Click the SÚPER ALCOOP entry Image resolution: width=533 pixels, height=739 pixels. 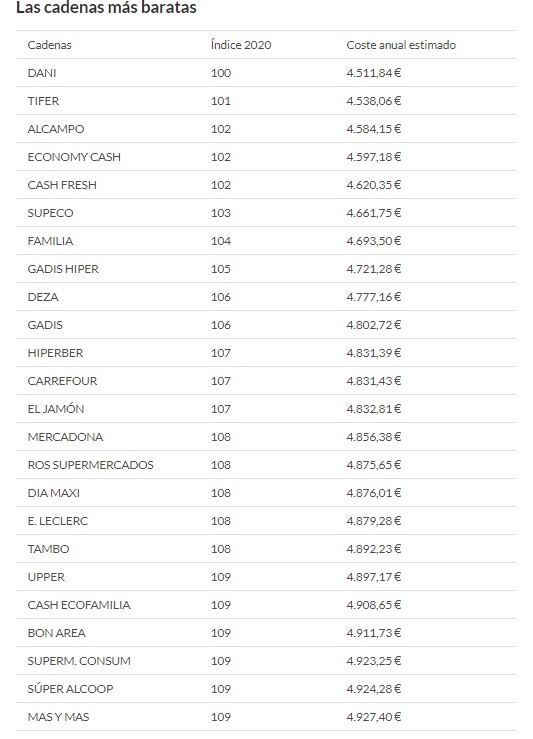tap(70, 689)
